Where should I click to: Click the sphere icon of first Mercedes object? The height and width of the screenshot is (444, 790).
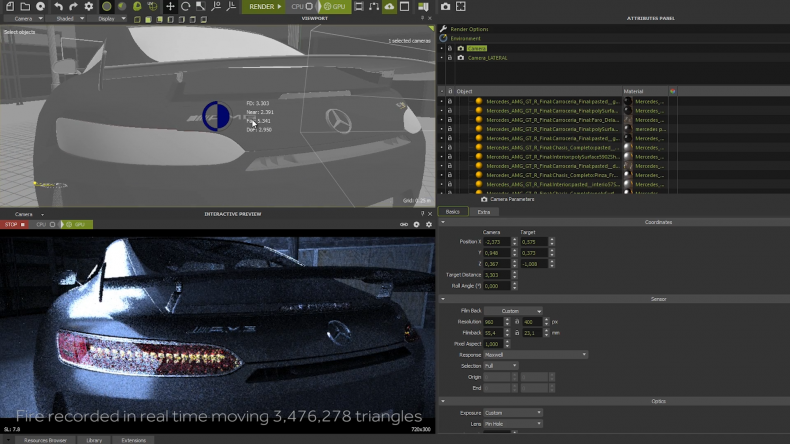[479, 101]
